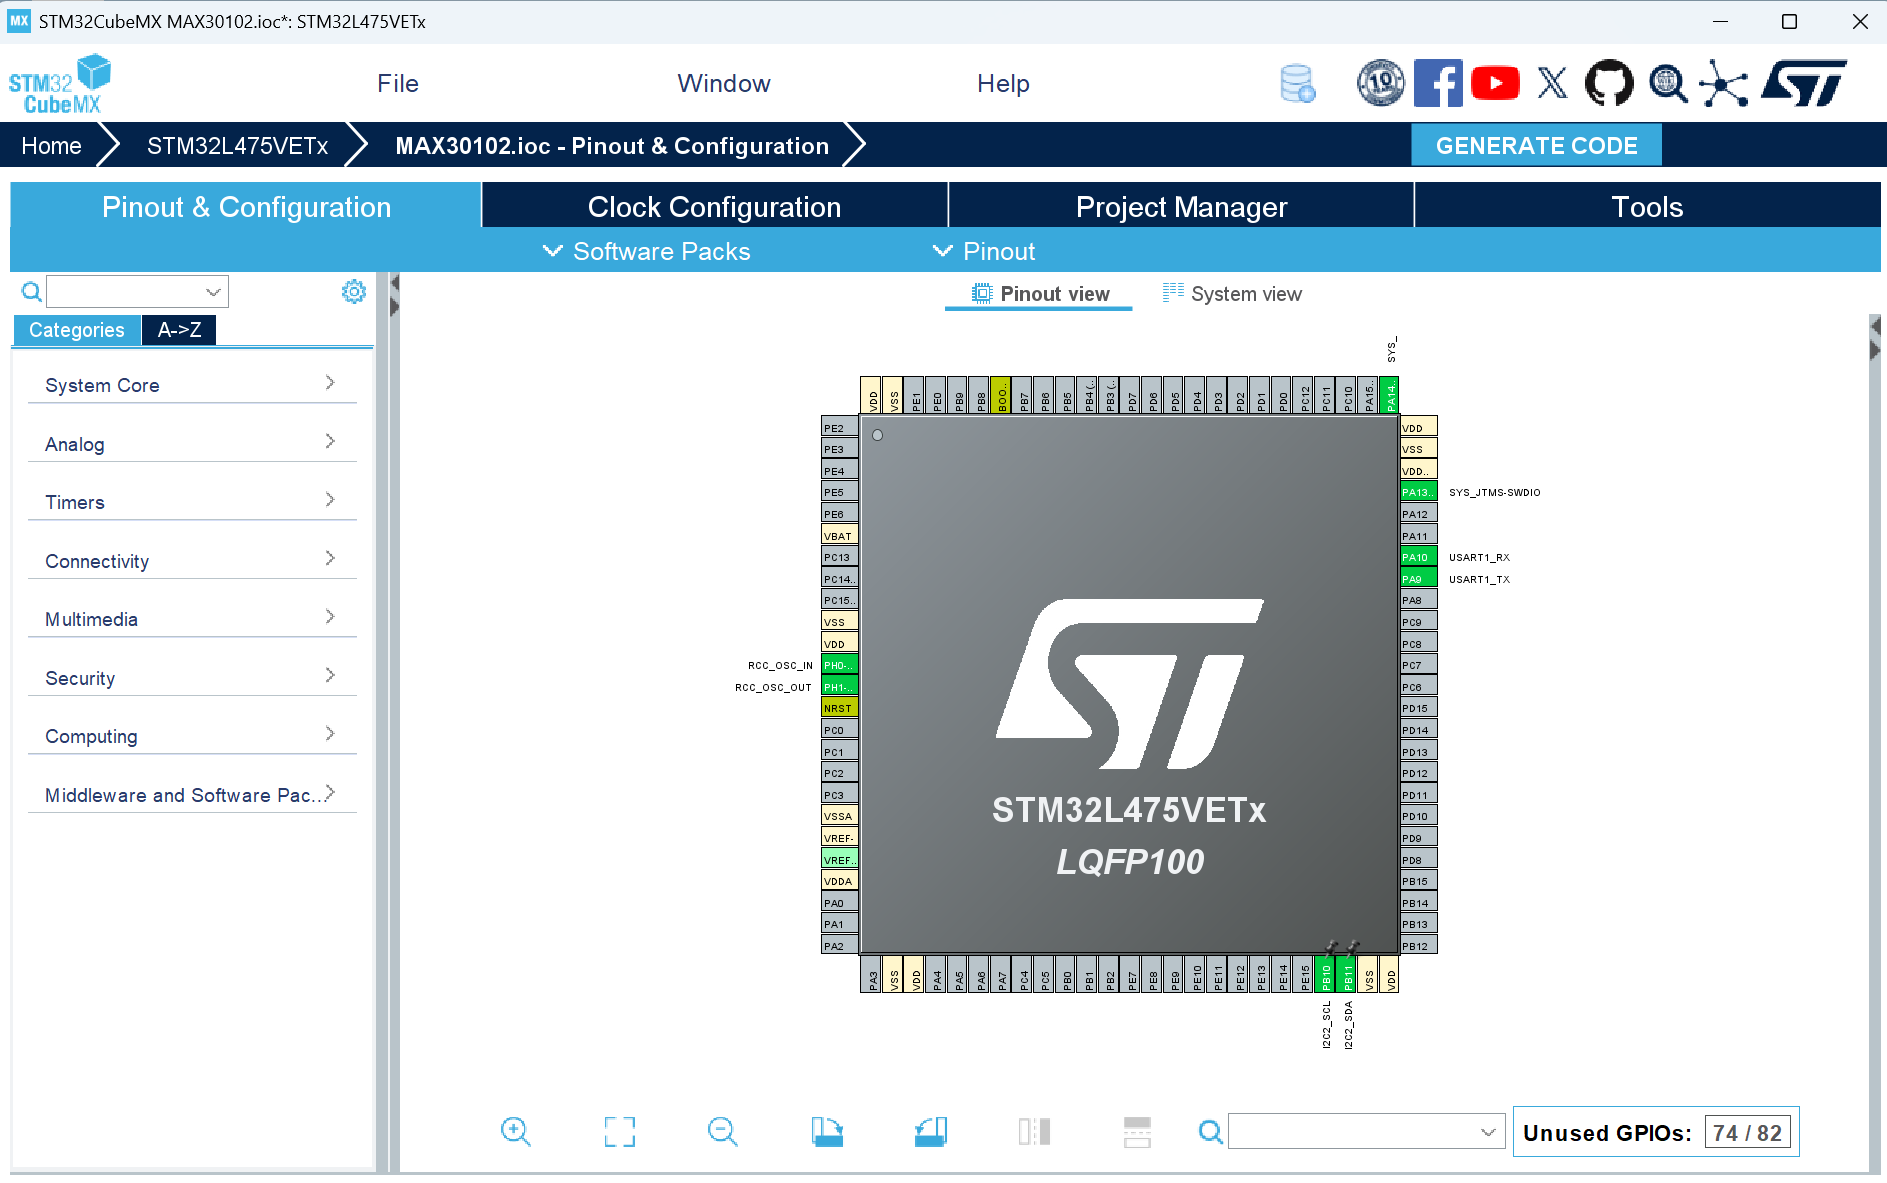
Task: Open the Help menu
Action: 1003,84
